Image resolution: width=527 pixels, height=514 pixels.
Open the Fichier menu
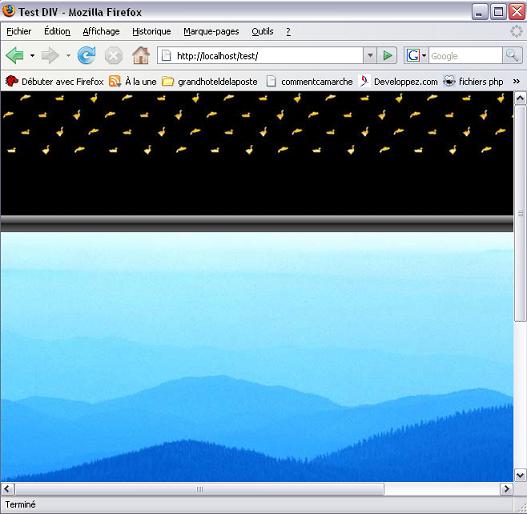(19, 32)
